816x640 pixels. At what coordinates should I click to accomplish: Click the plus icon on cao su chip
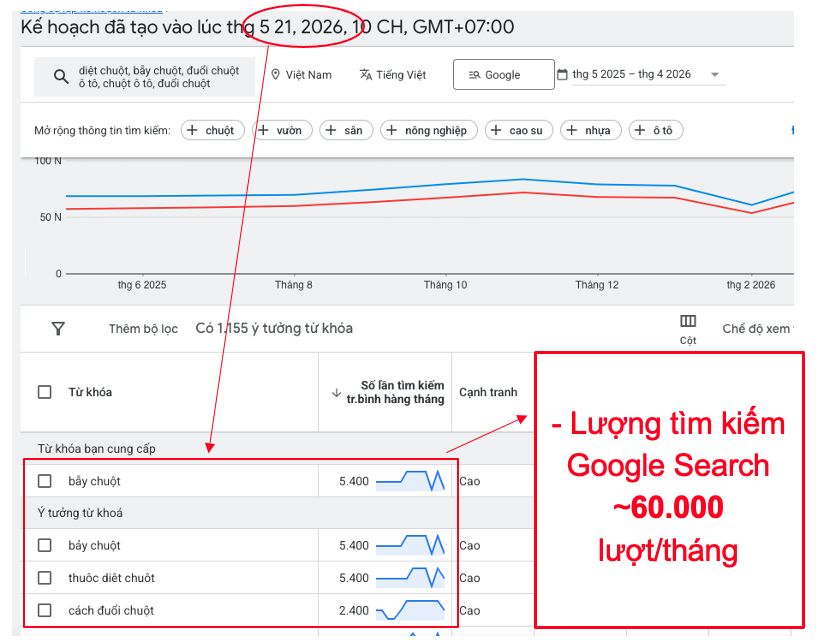coord(496,130)
